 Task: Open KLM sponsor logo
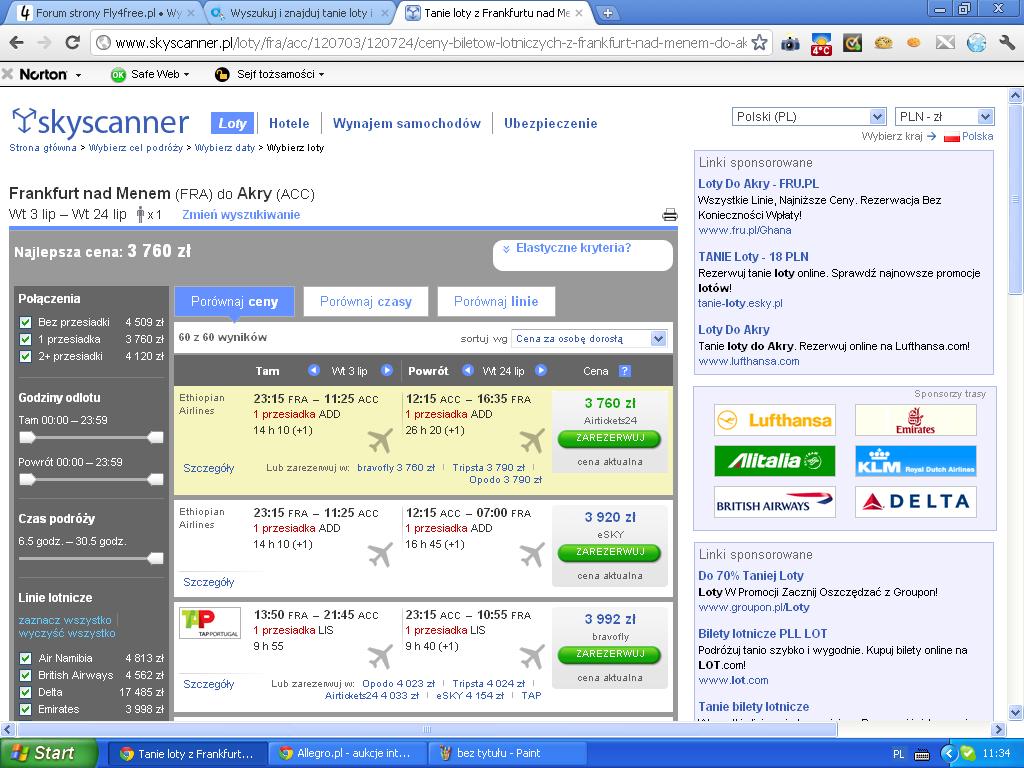click(916, 461)
